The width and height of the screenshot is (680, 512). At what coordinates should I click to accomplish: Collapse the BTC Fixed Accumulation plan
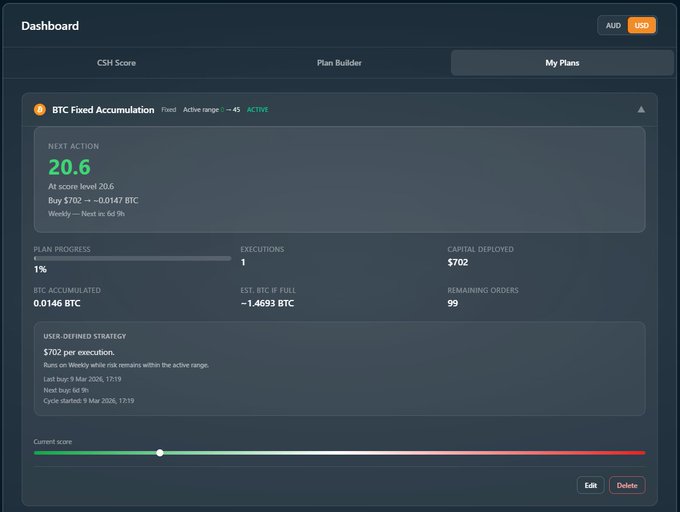pos(641,109)
